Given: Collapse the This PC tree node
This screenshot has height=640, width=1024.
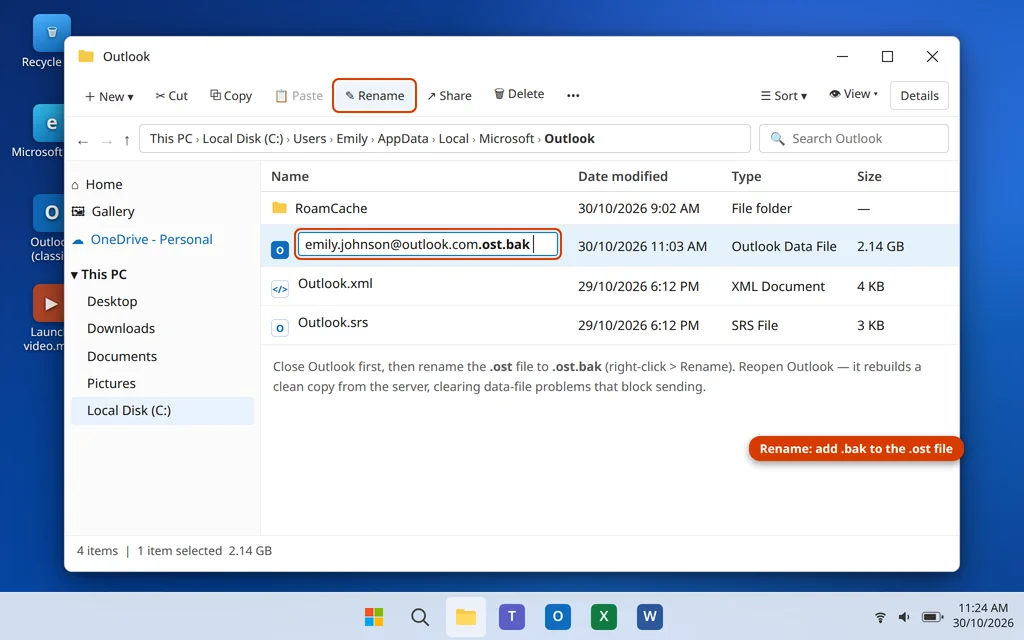Looking at the screenshot, I should coord(74,275).
